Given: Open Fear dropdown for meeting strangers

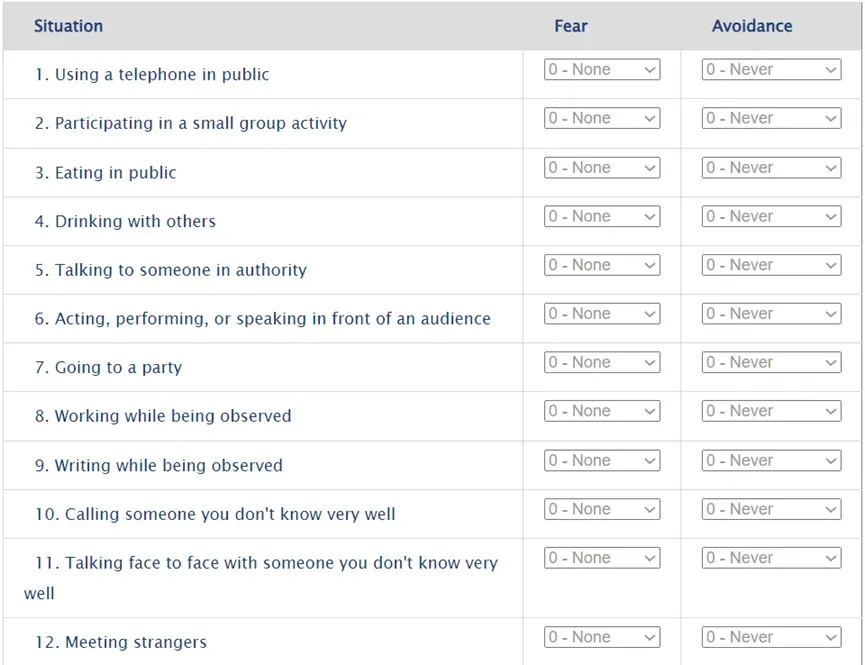Looking at the screenshot, I should [x=602, y=637].
